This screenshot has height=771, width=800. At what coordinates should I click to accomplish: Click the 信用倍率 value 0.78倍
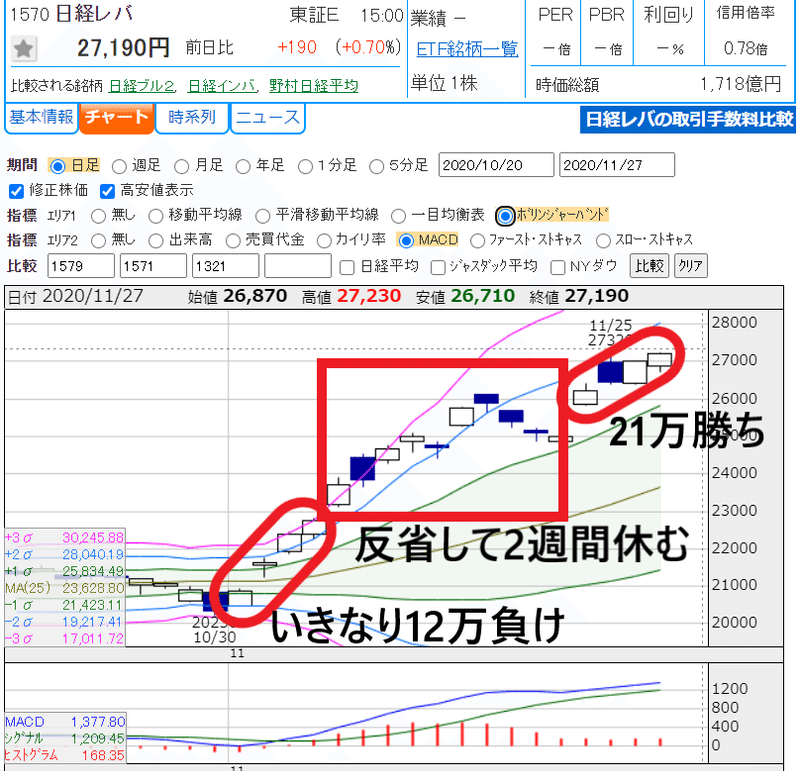(745, 48)
